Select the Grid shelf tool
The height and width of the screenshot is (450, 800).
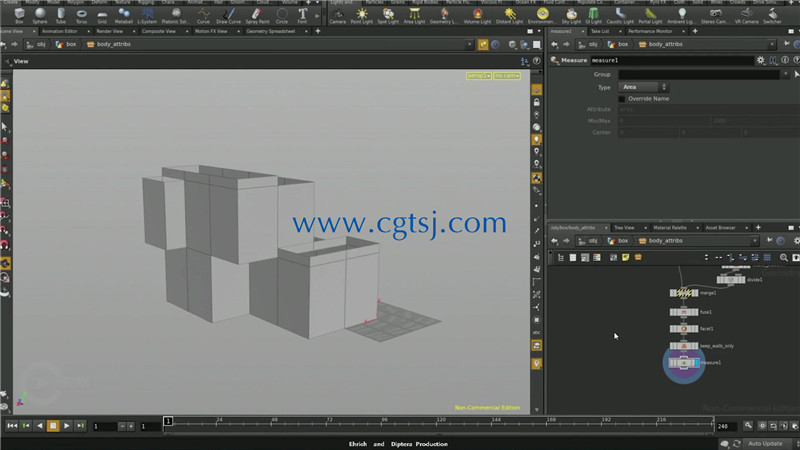(102, 16)
